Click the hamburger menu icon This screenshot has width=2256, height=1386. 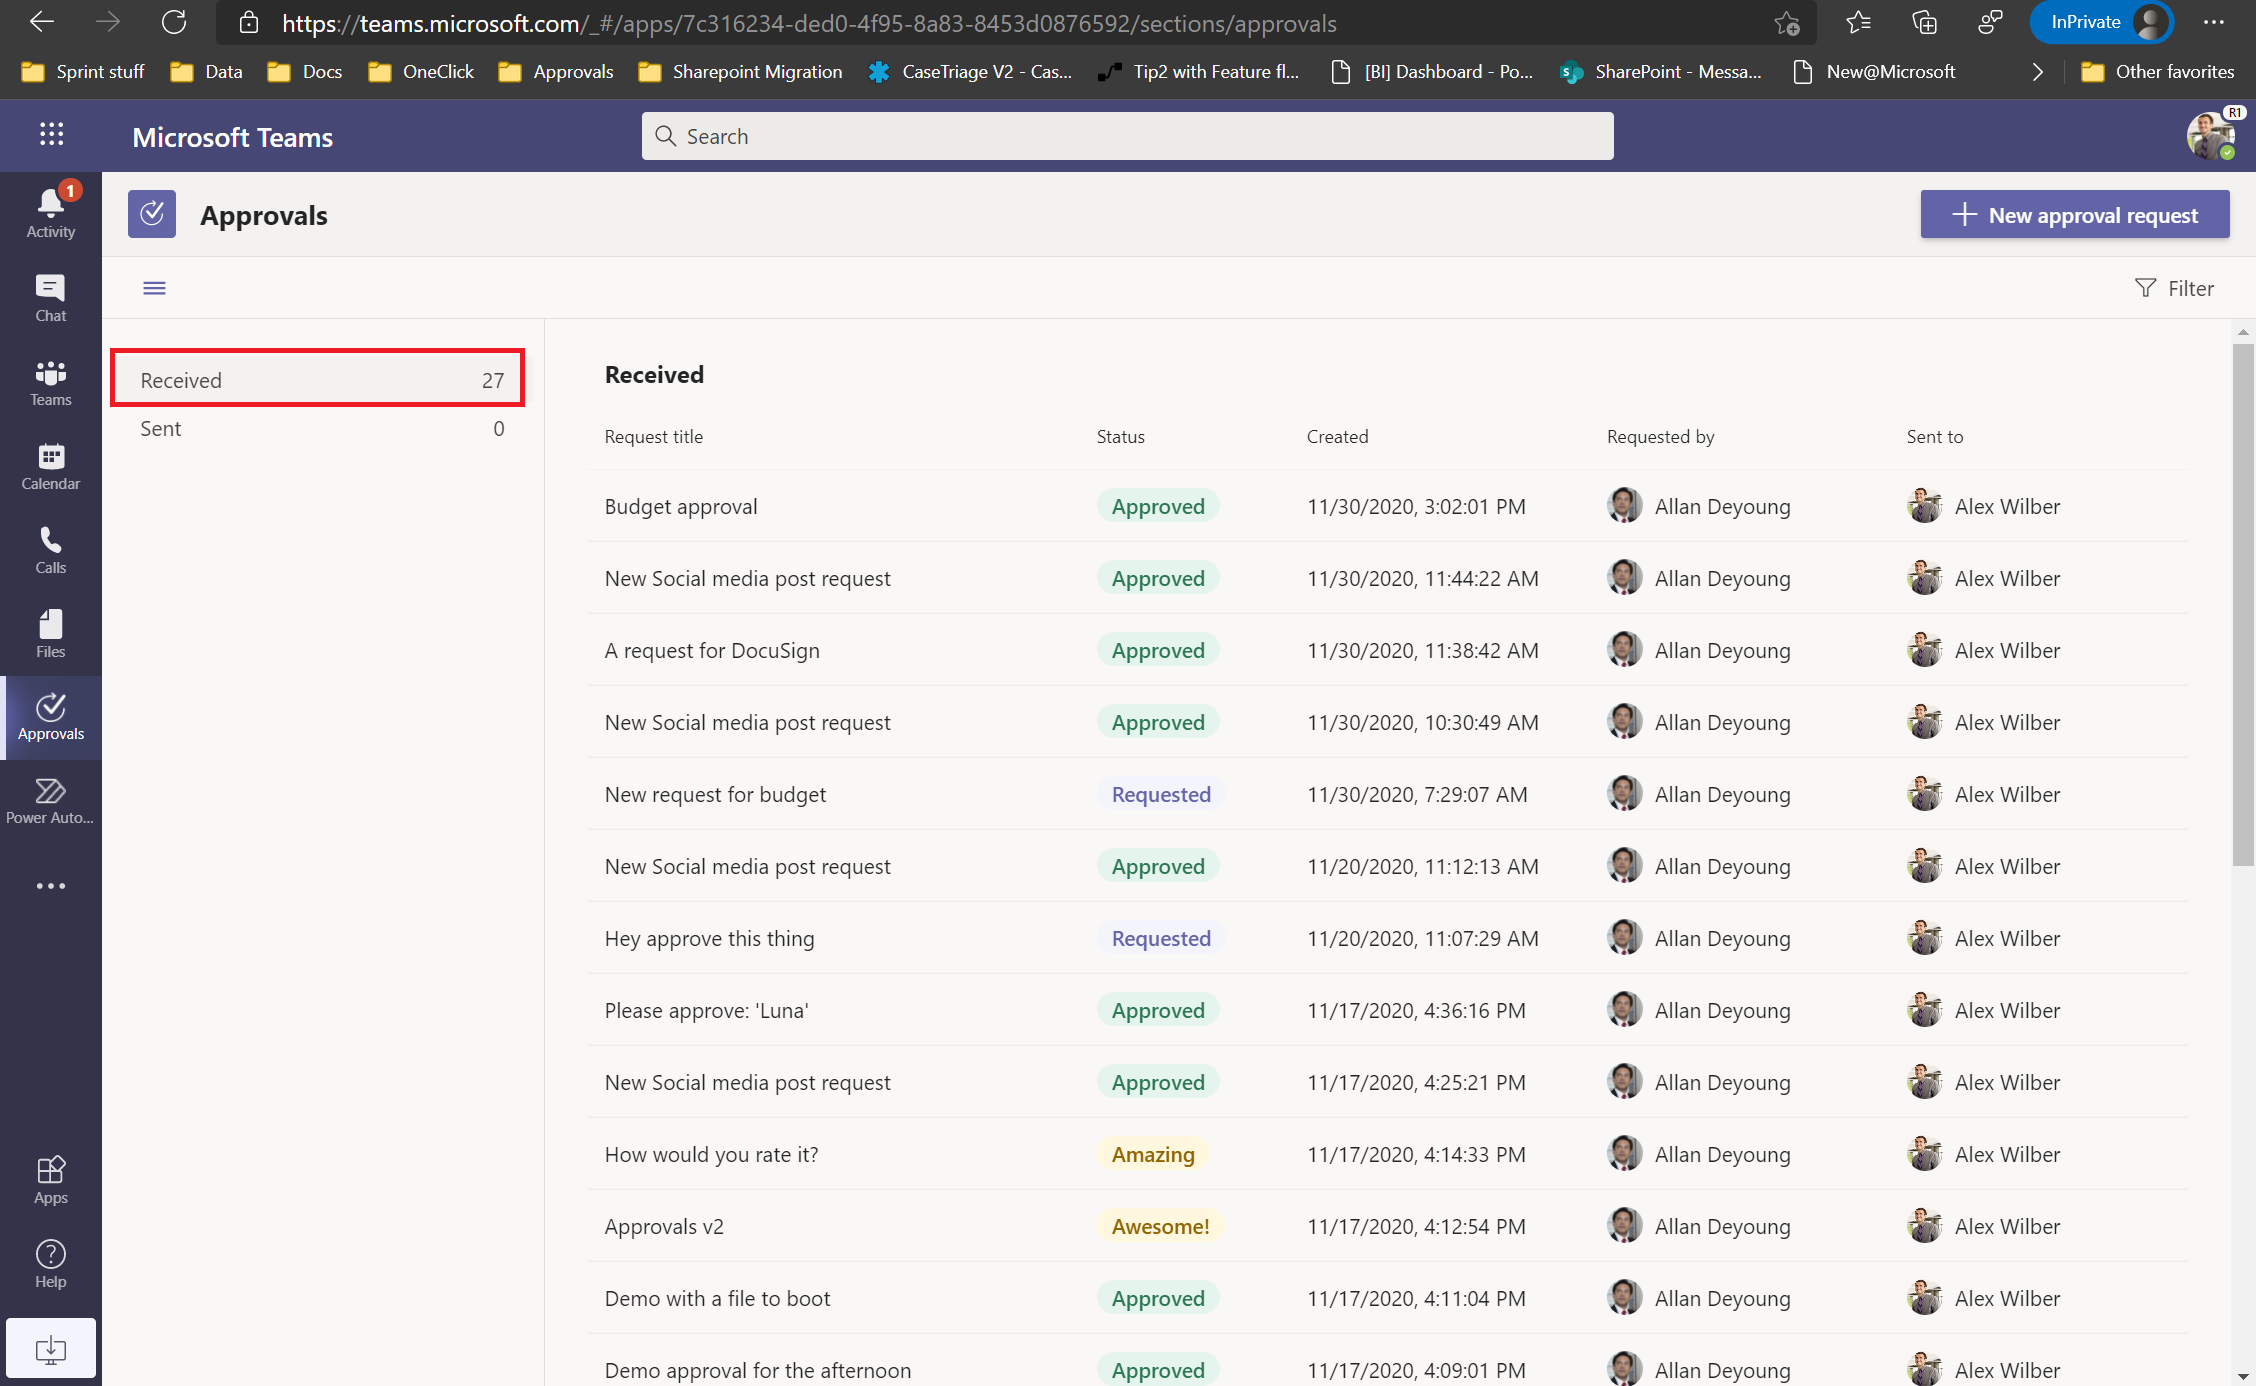click(x=155, y=288)
